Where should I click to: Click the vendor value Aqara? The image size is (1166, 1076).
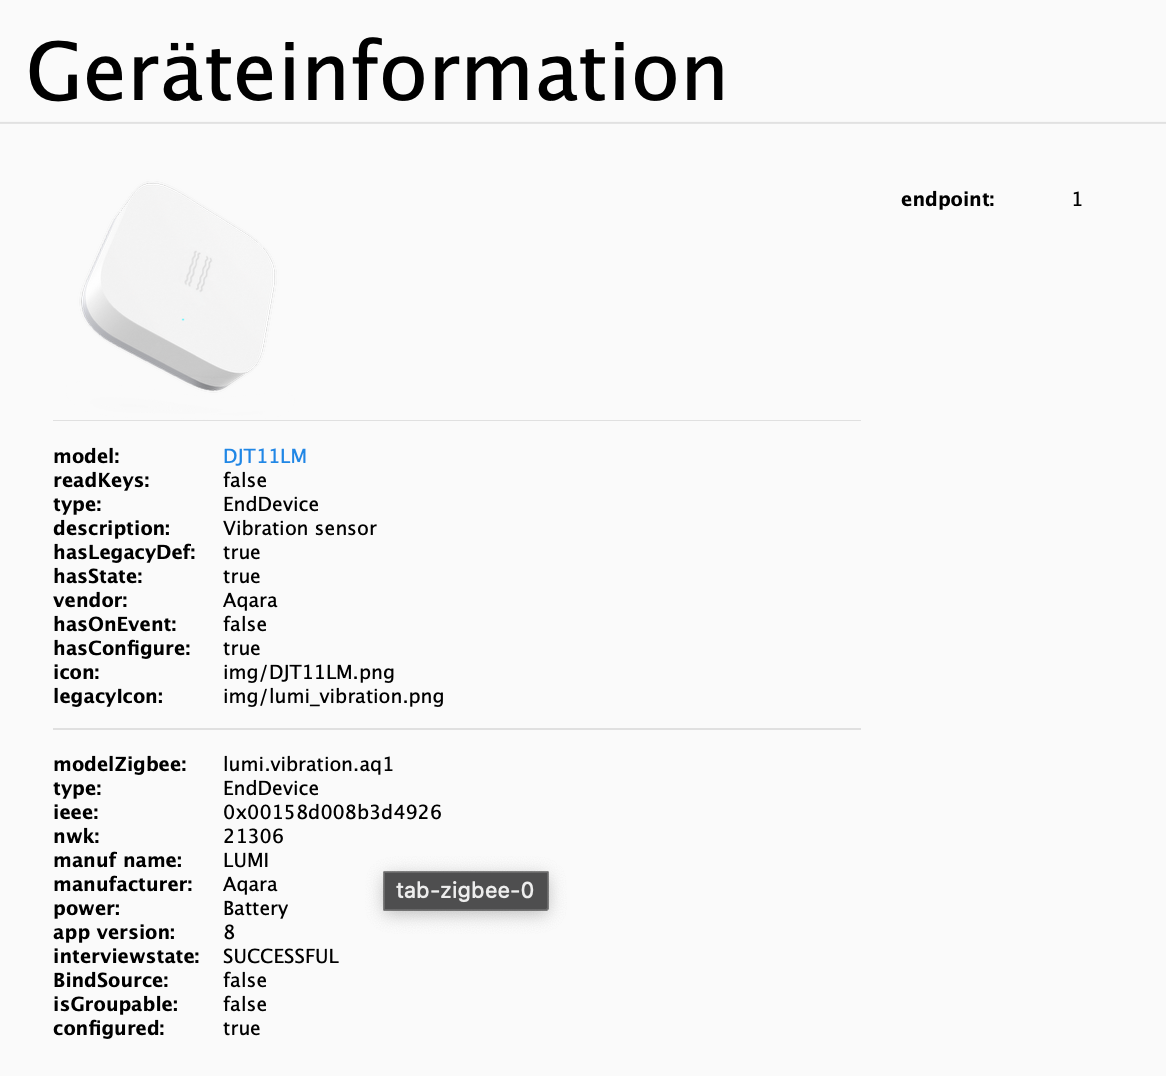tap(250, 600)
